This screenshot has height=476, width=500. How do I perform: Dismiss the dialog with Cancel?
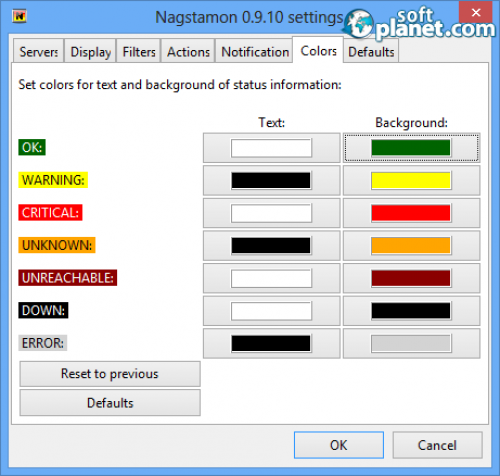[437, 445]
